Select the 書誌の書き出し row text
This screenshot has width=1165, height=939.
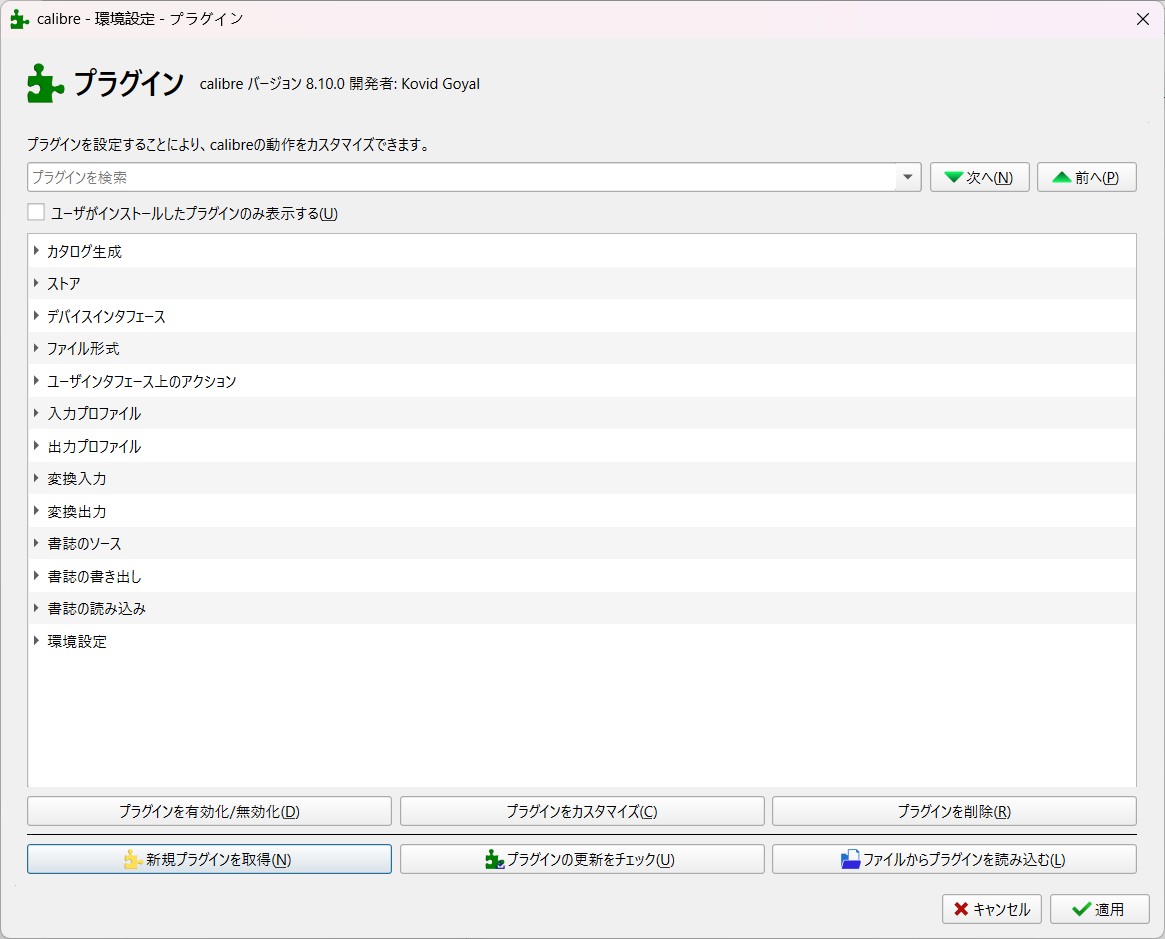point(94,576)
